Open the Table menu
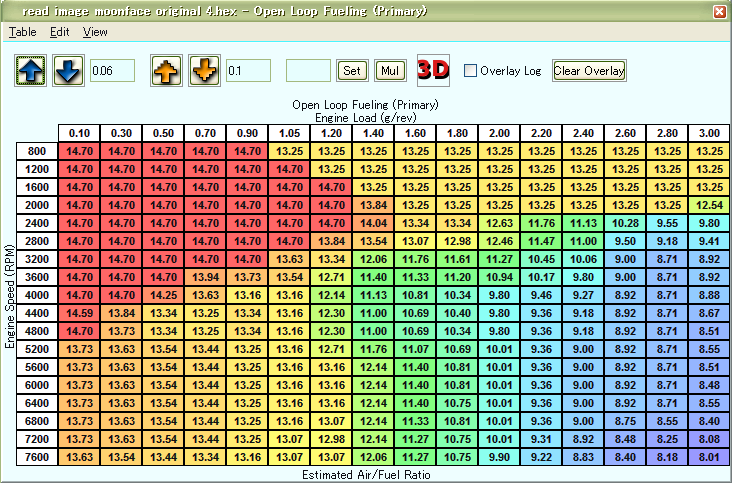Image resolution: width=732 pixels, height=483 pixels. 22,32
